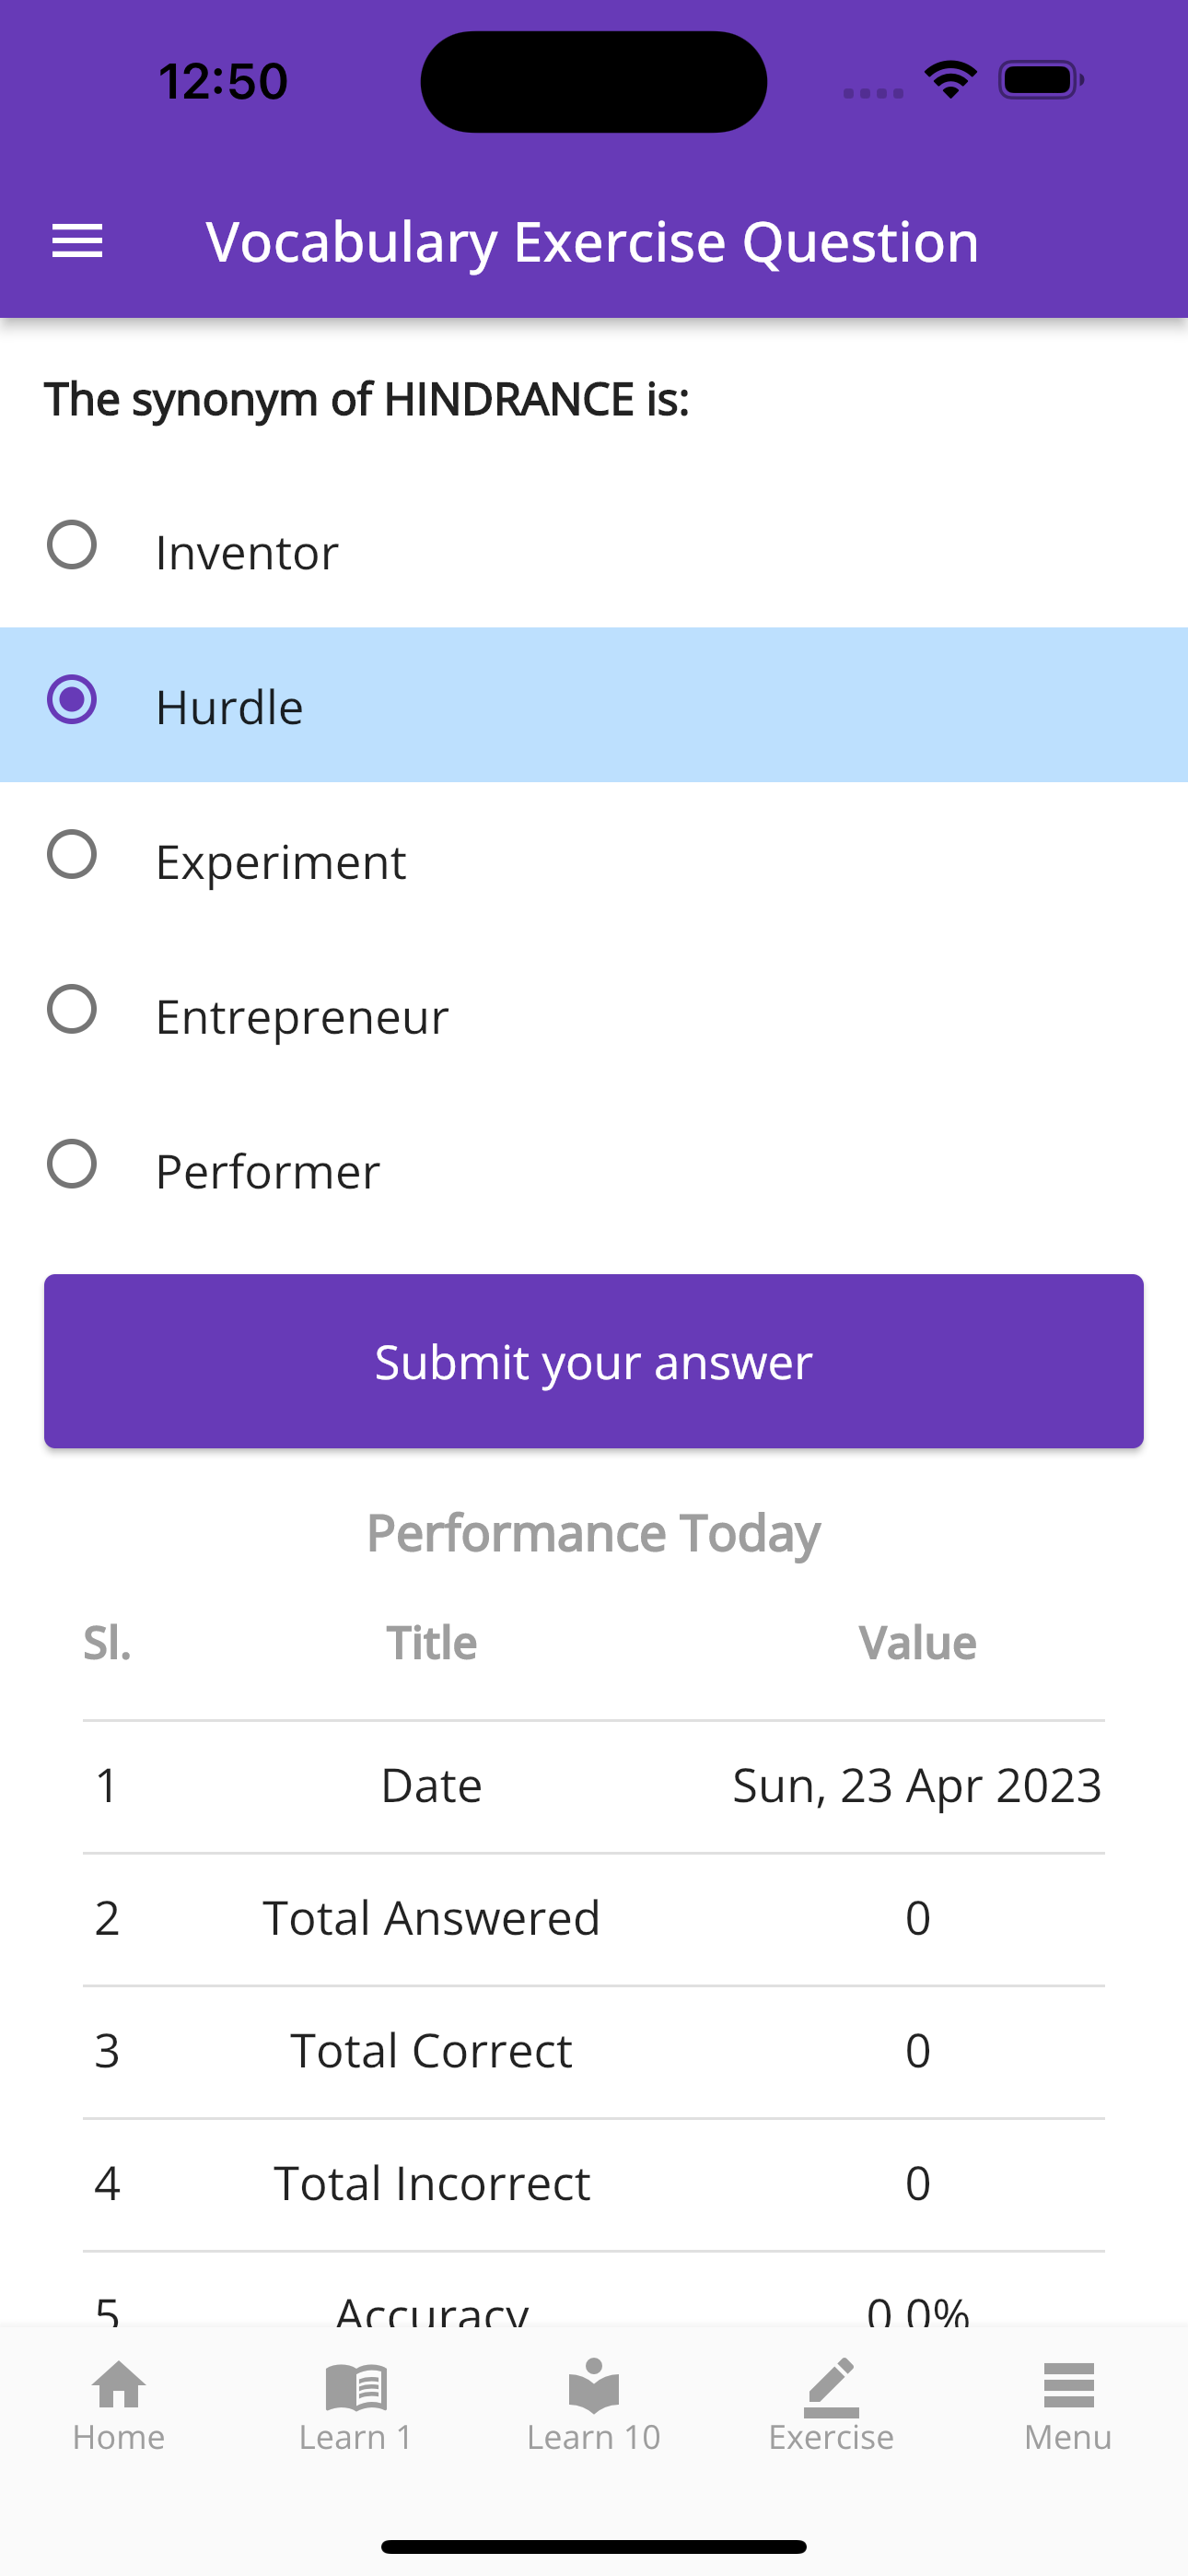This screenshot has width=1188, height=2576.
Task: Open the bottom bar Menu icon
Action: 1068,2386
